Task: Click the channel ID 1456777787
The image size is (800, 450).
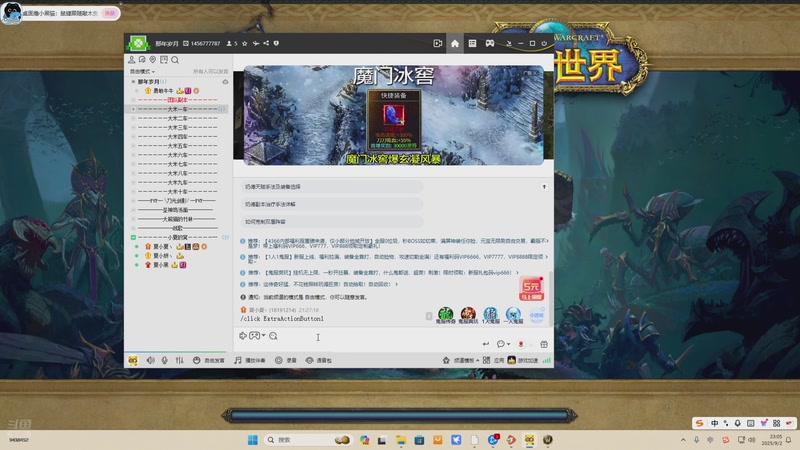Action: point(205,43)
